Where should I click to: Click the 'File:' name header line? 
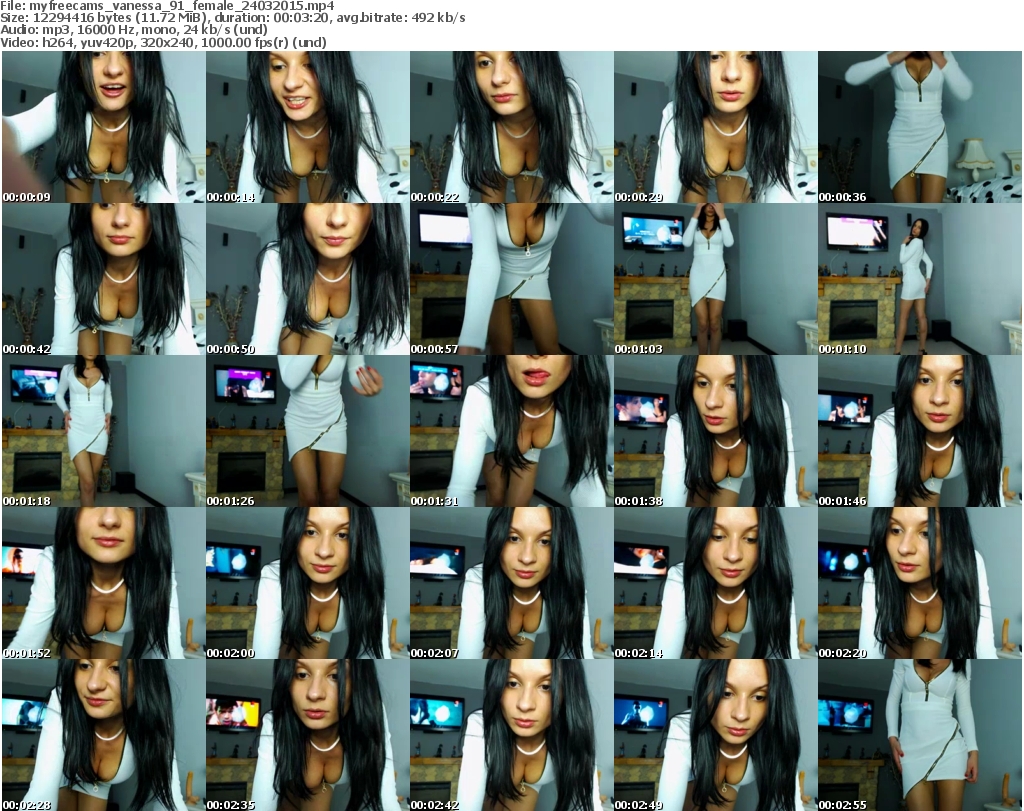coord(167,6)
